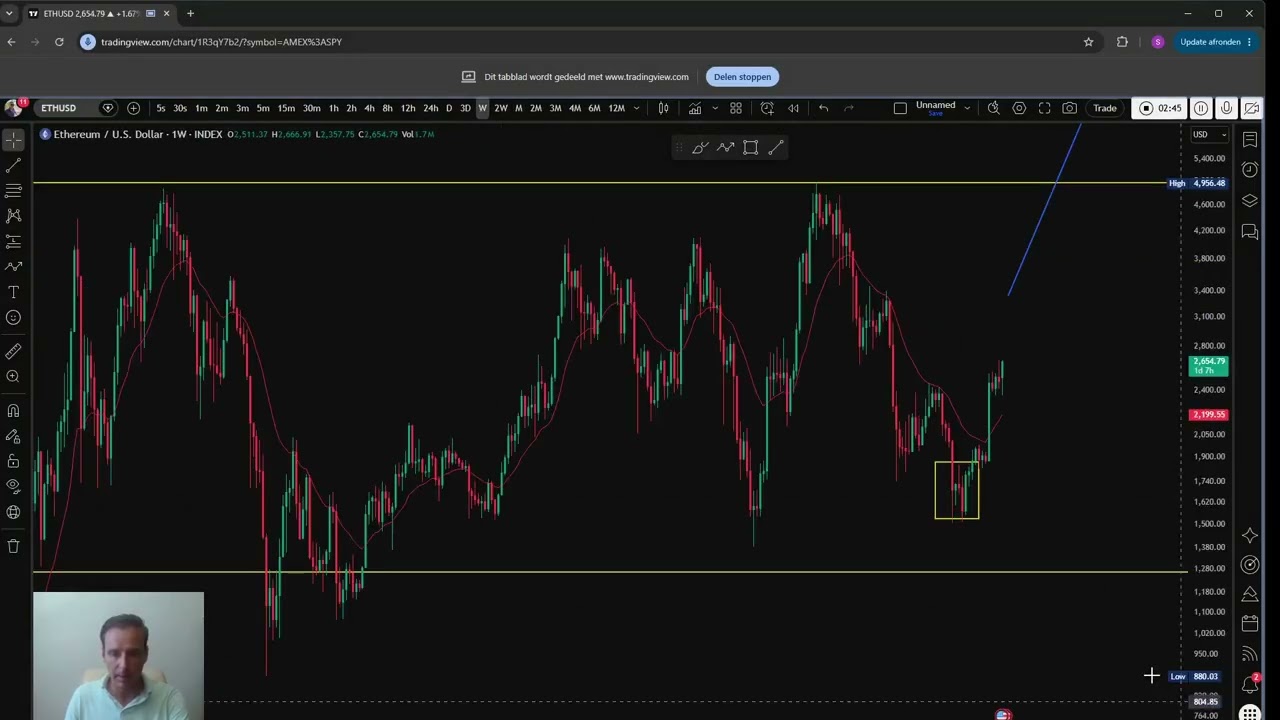Toggle fullscreen mode
Image resolution: width=1280 pixels, height=720 pixels.
point(1044,108)
